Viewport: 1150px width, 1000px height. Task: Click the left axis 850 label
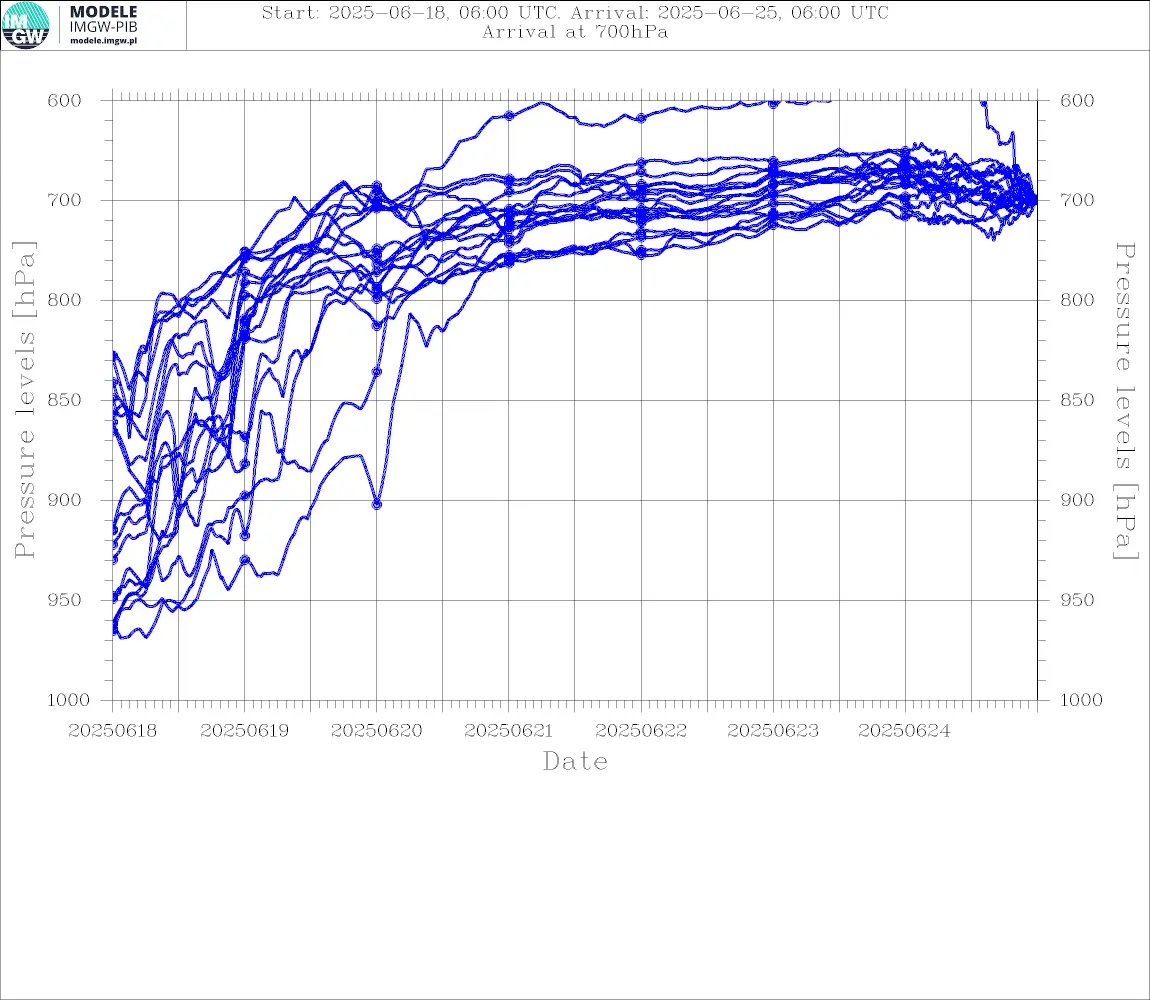[65, 400]
